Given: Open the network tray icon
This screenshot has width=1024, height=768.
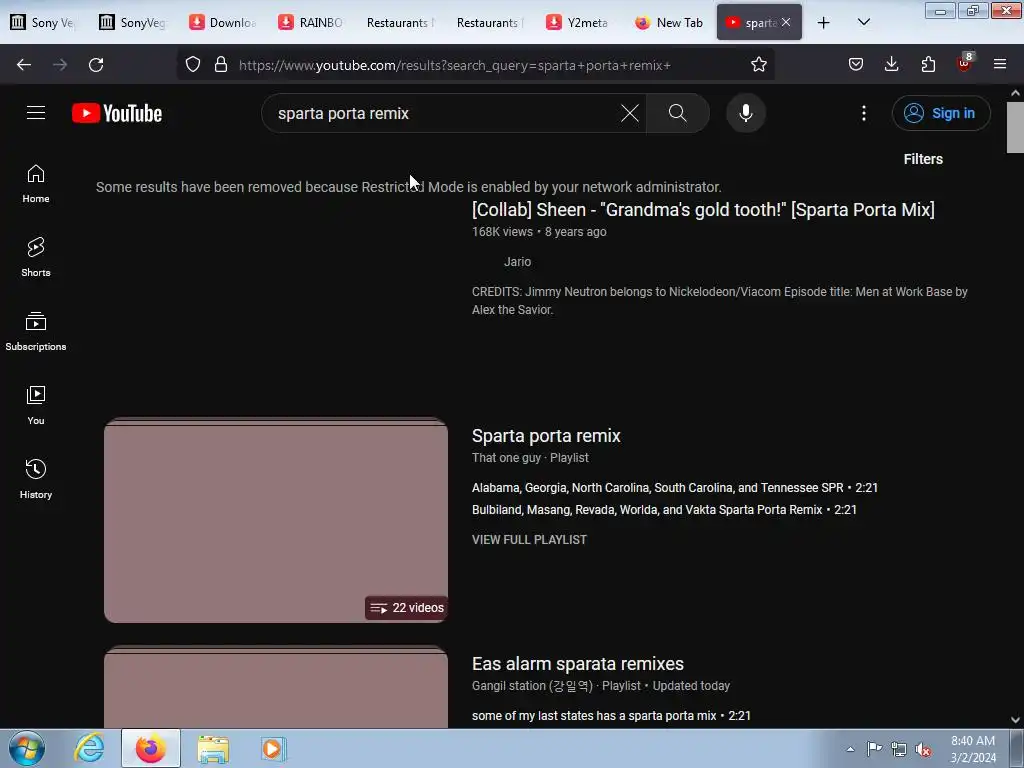Looking at the screenshot, I should [x=899, y=749].
